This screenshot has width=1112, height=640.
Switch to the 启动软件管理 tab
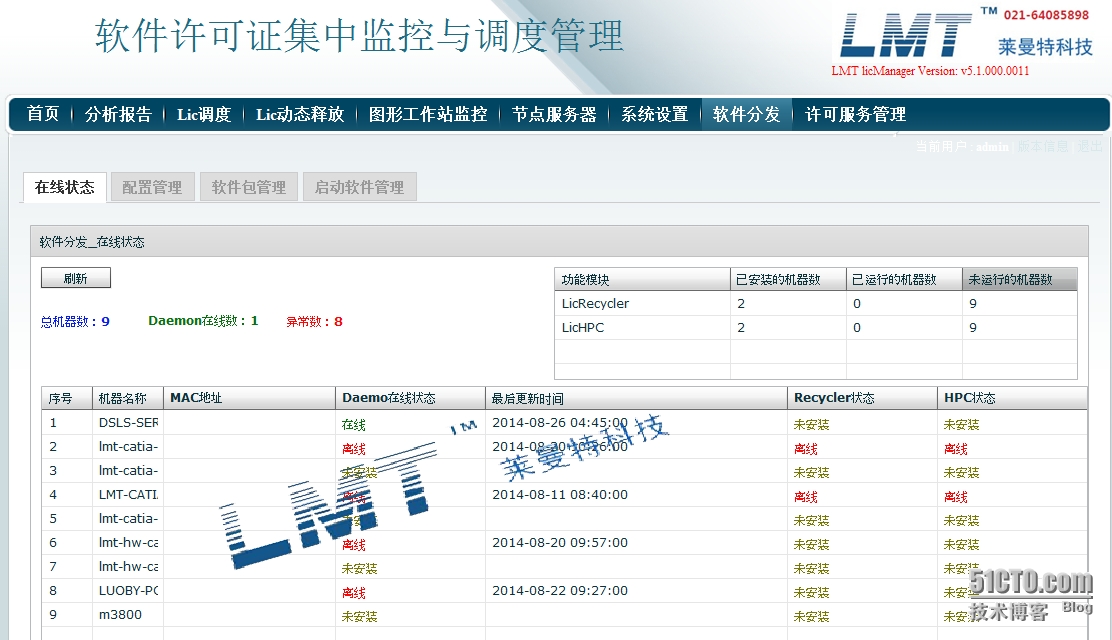360,187
